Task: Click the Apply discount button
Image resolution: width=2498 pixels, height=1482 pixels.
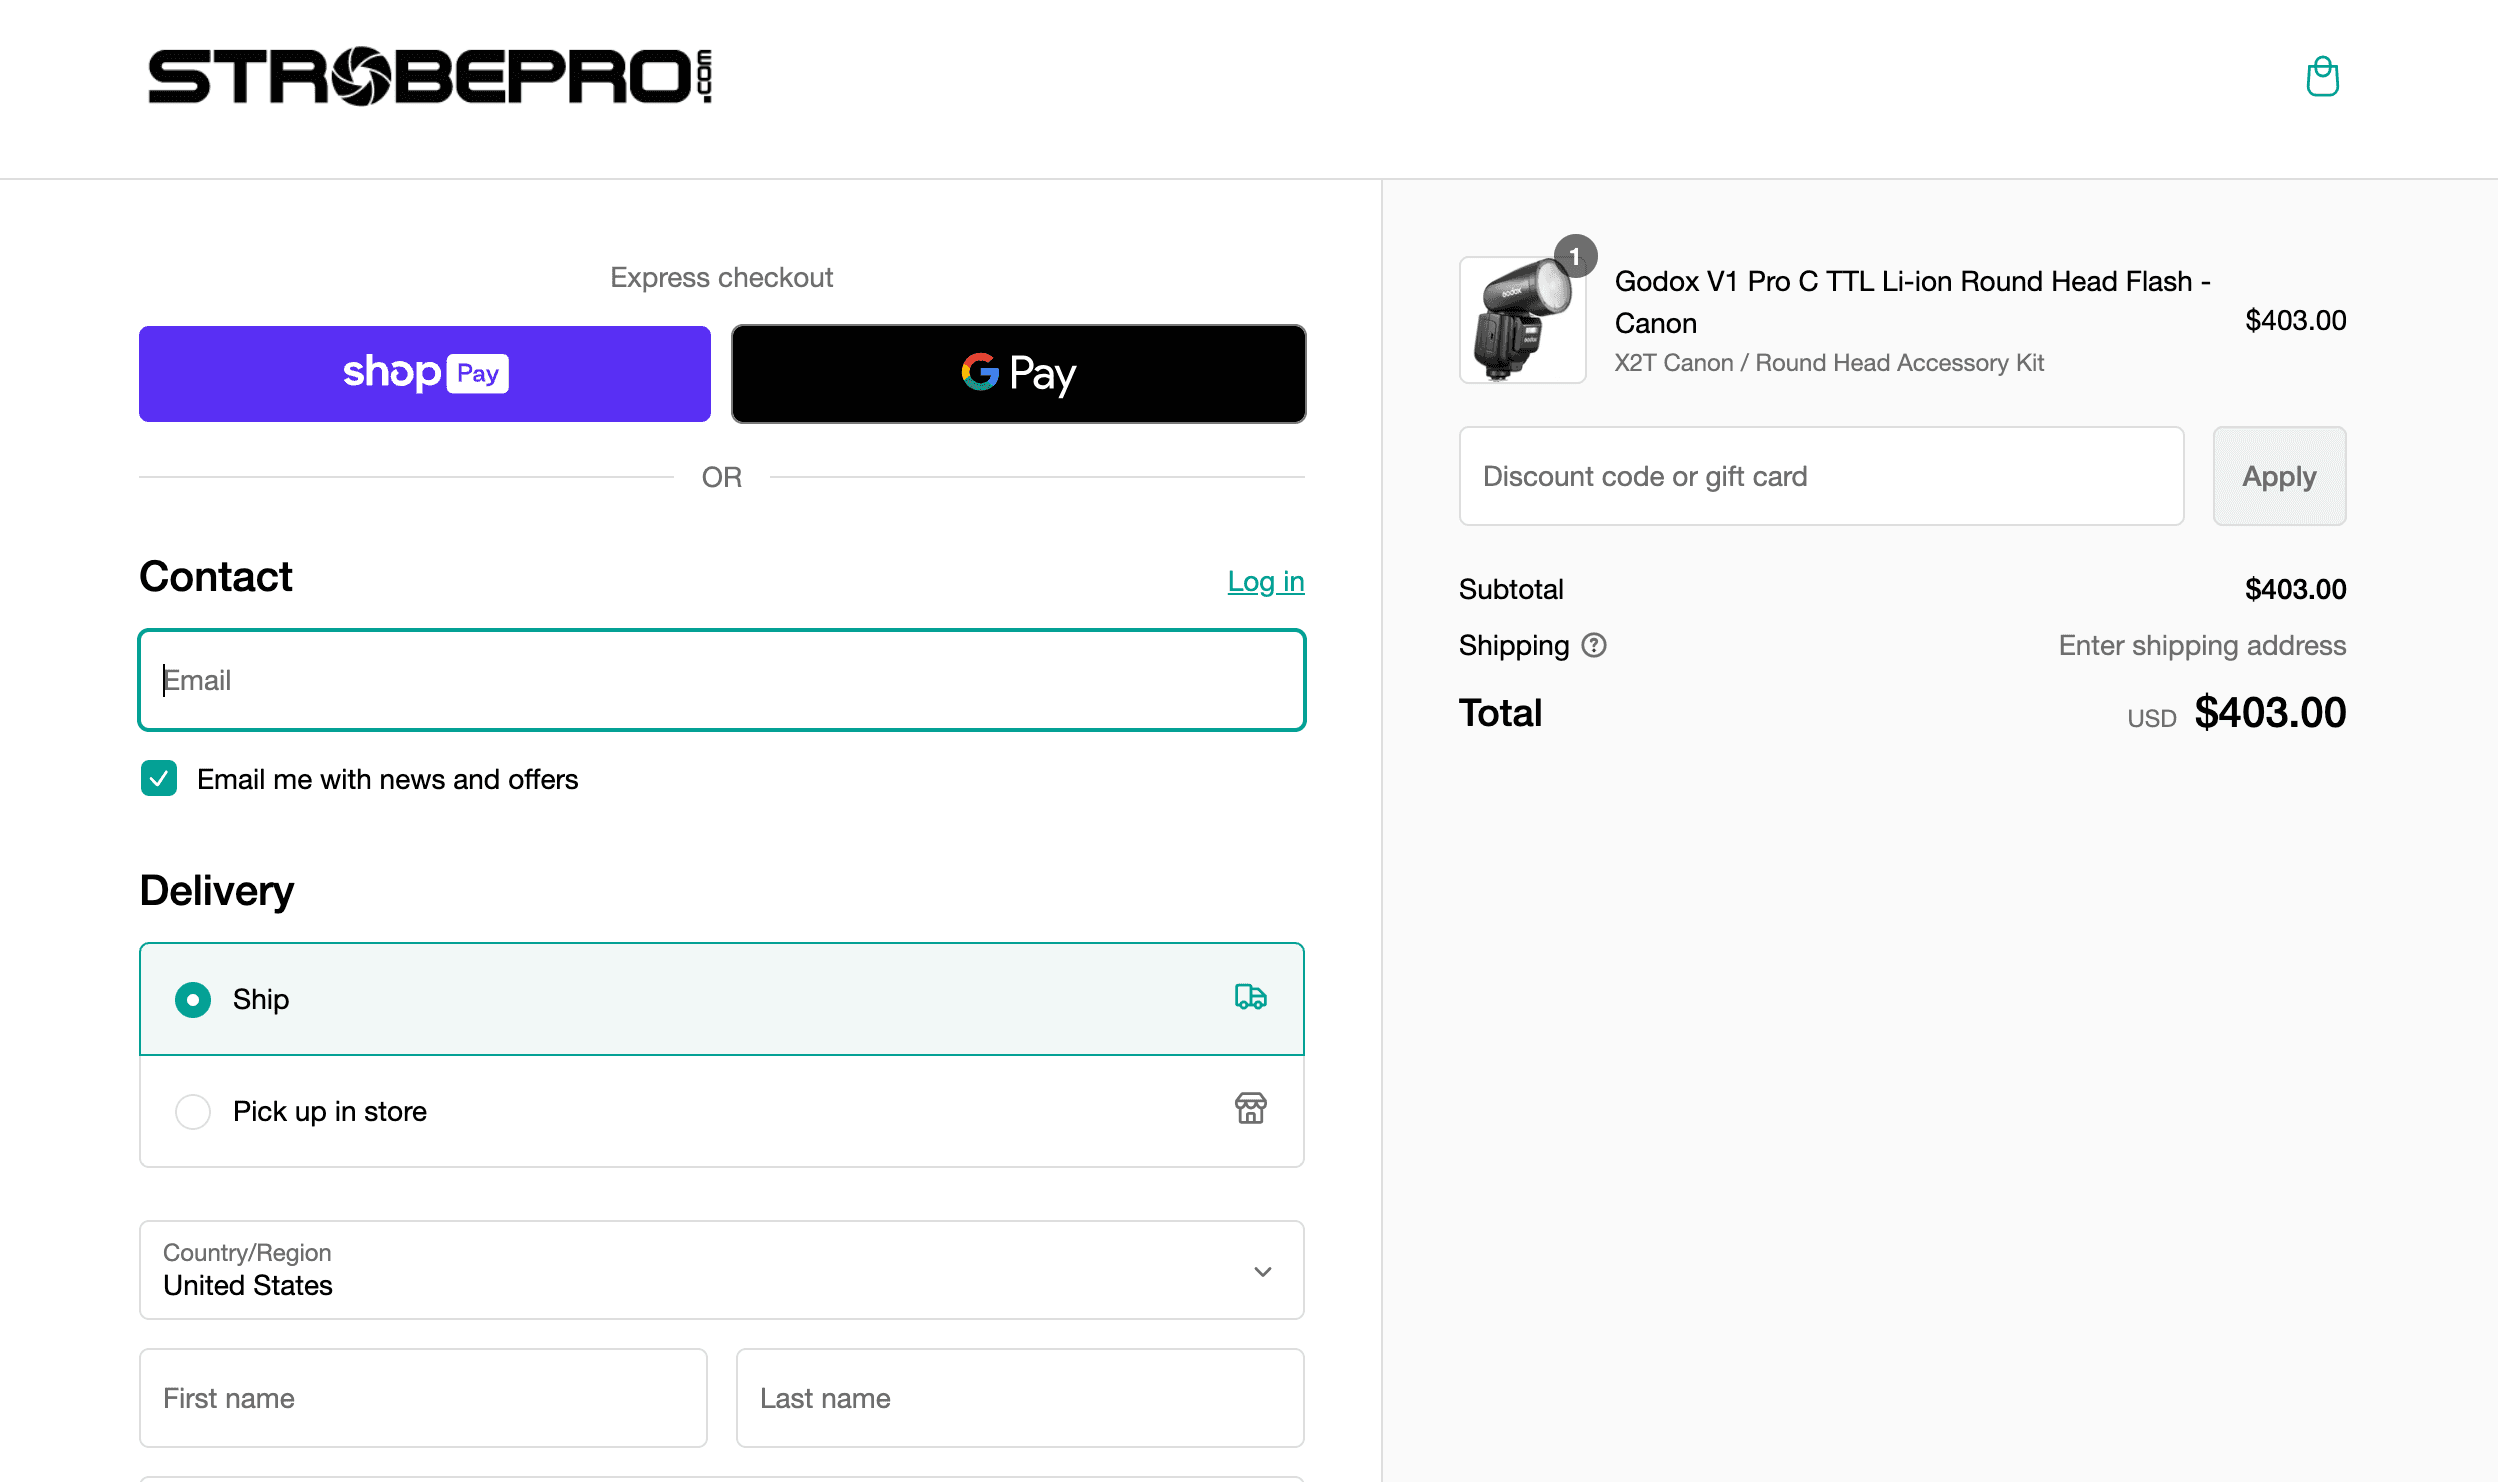Action: point(2279,476)
